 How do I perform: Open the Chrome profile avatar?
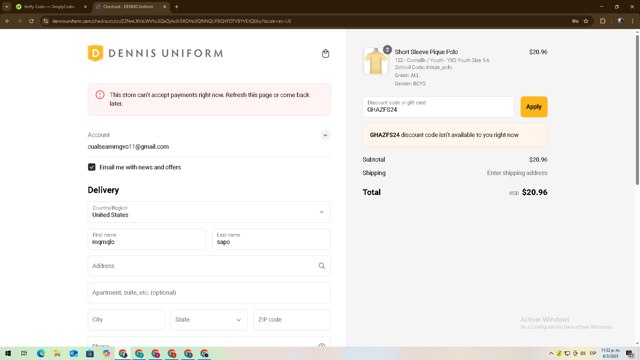pyautogui.click(x=620, y=21)
